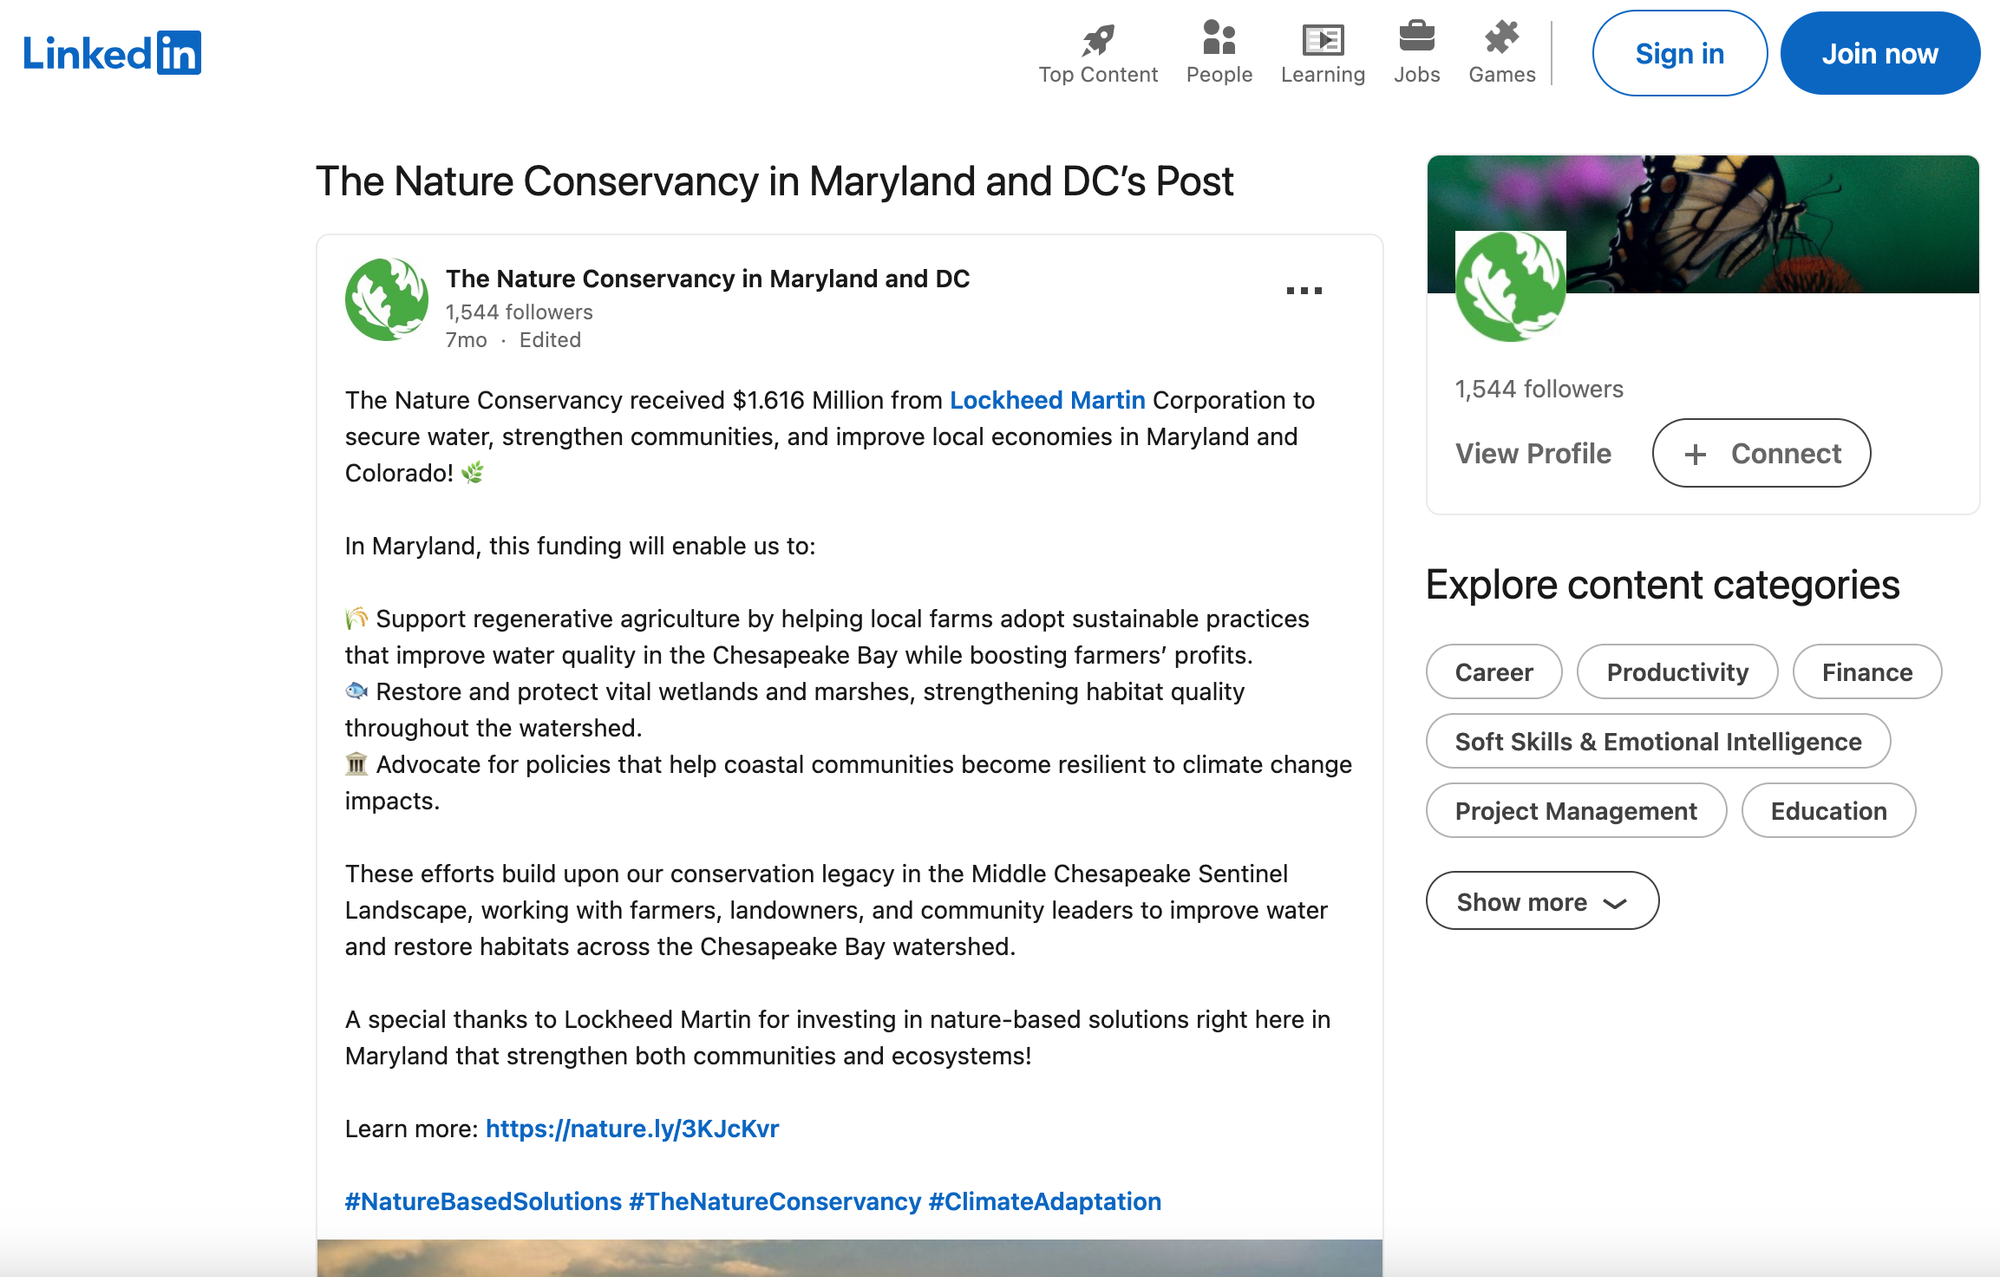
Task: Open the Learning video icon
Action: click(1323, 40)
